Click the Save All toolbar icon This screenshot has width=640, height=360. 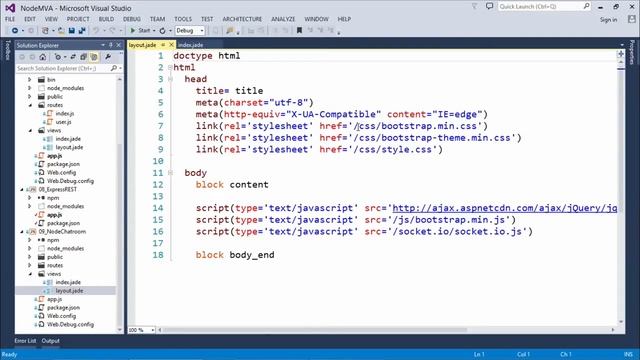pyautogui.click(x=82, y=31)
